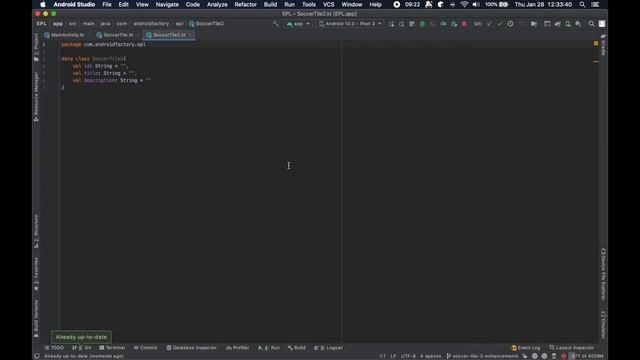Open the Logcat tool window
This screenshot has height=360, width=640.
pyautogui.click(x=328, y=348)
